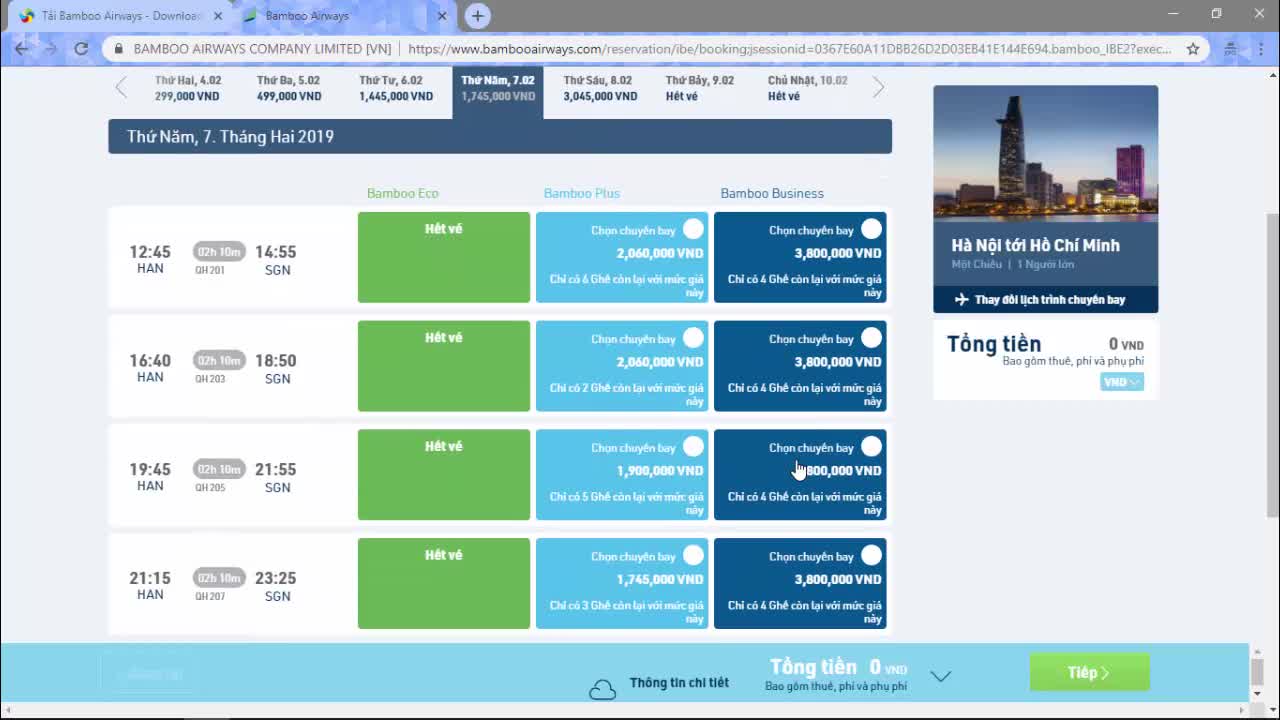Select date tab Thứ Bảy 9.02
Viewport: 1280px width, 720px height.
pyautogui.click(x=700, y=88)
